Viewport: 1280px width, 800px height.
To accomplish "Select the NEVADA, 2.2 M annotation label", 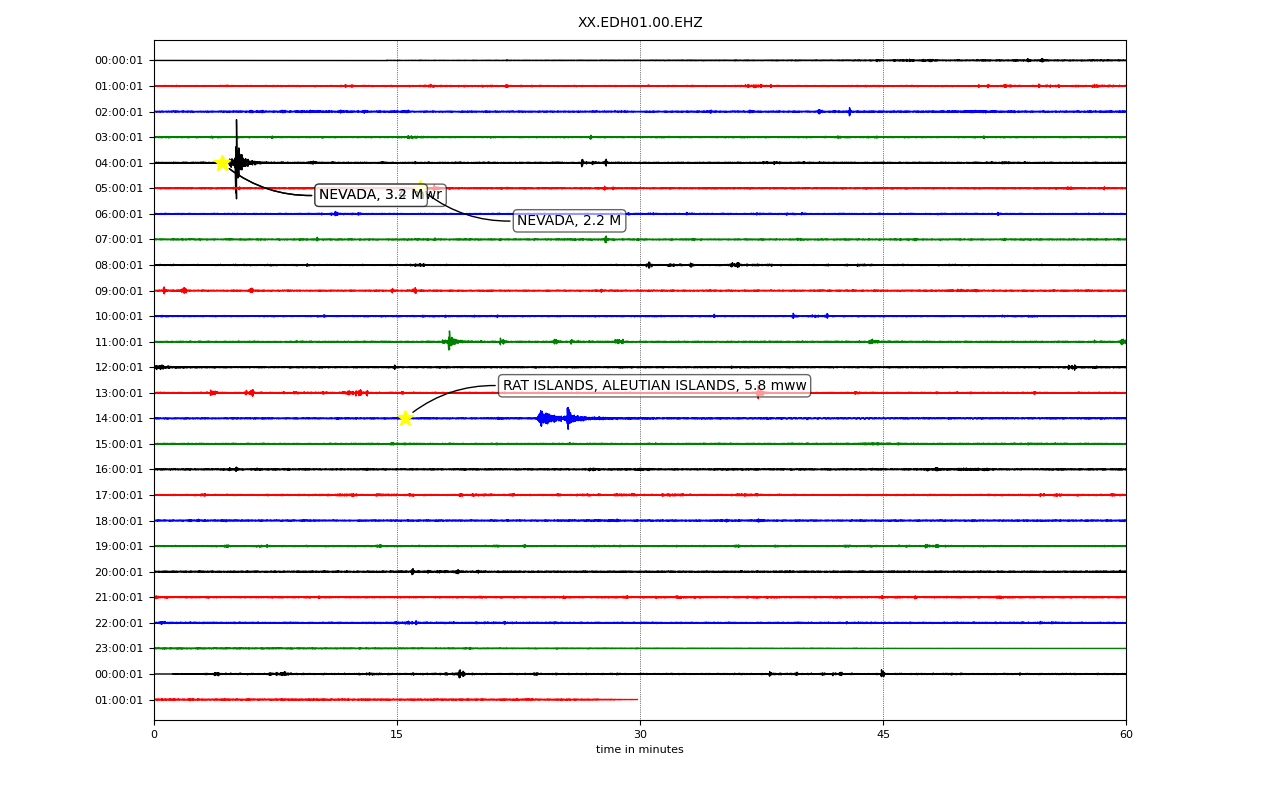I will [569, 221].
